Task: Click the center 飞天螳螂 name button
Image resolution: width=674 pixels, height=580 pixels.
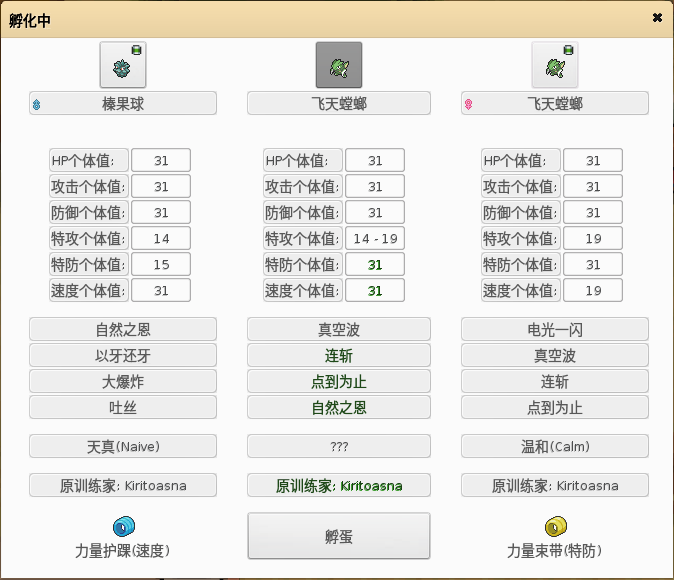Action: (x=339, y=103)
